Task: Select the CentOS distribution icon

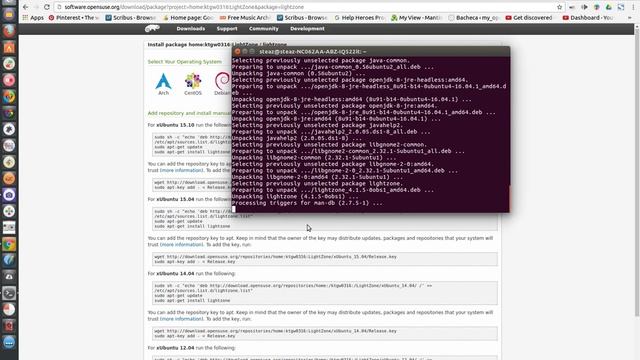Action: pyautogui.click(x=193, y=84)
